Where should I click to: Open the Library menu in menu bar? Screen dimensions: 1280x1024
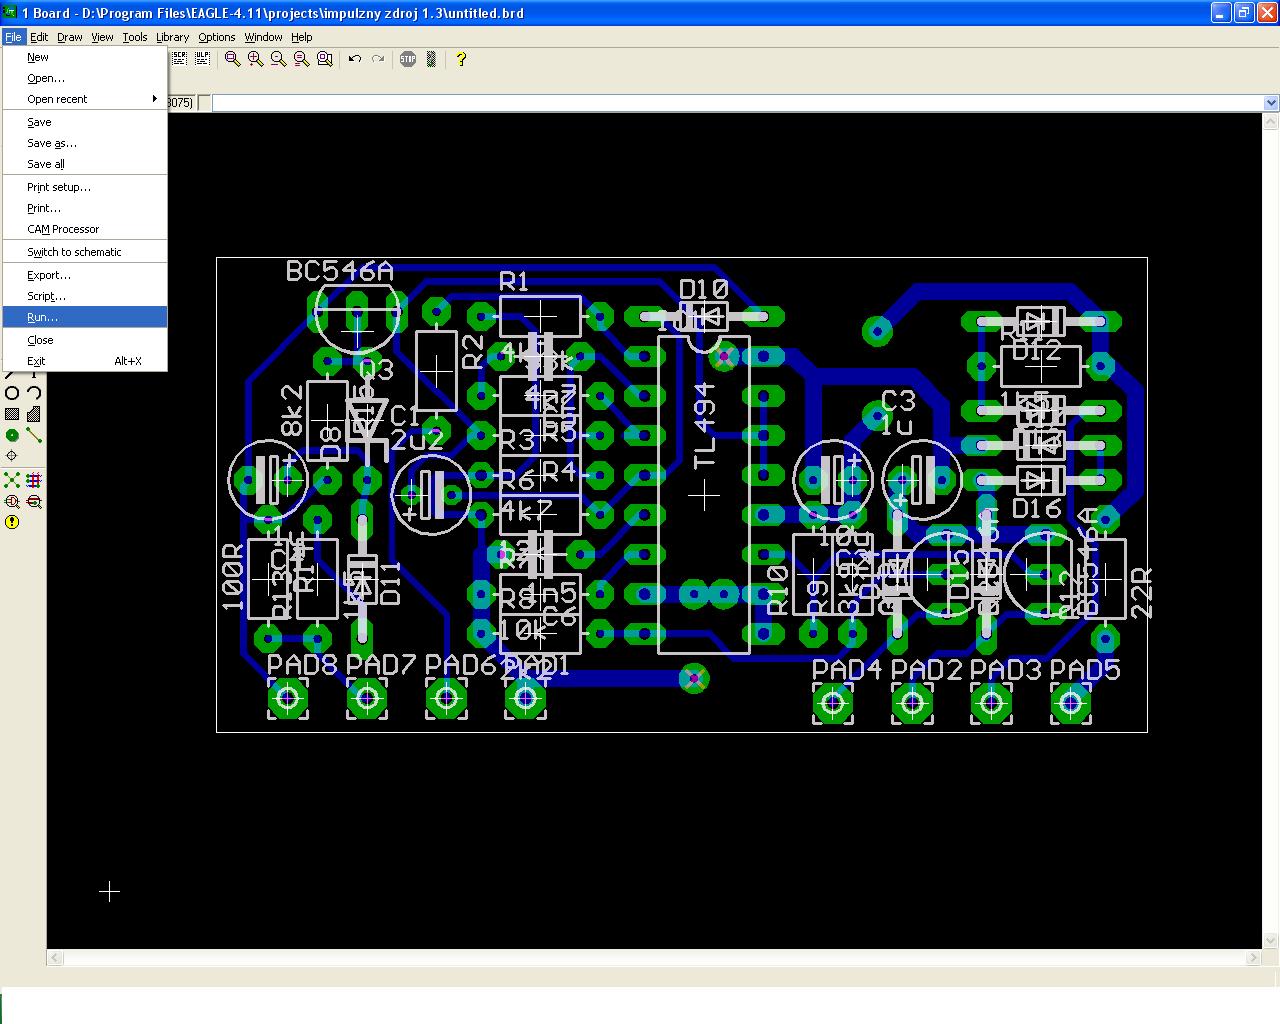[172, 37]
